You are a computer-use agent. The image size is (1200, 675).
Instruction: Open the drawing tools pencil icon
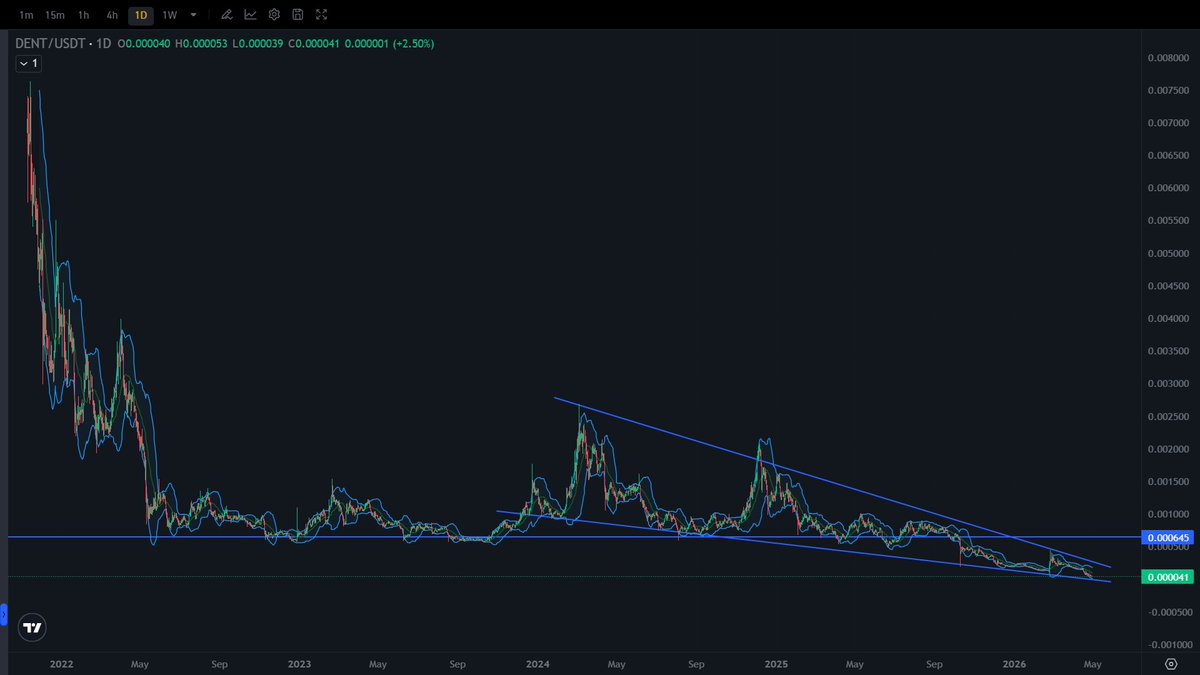point(227,15)
